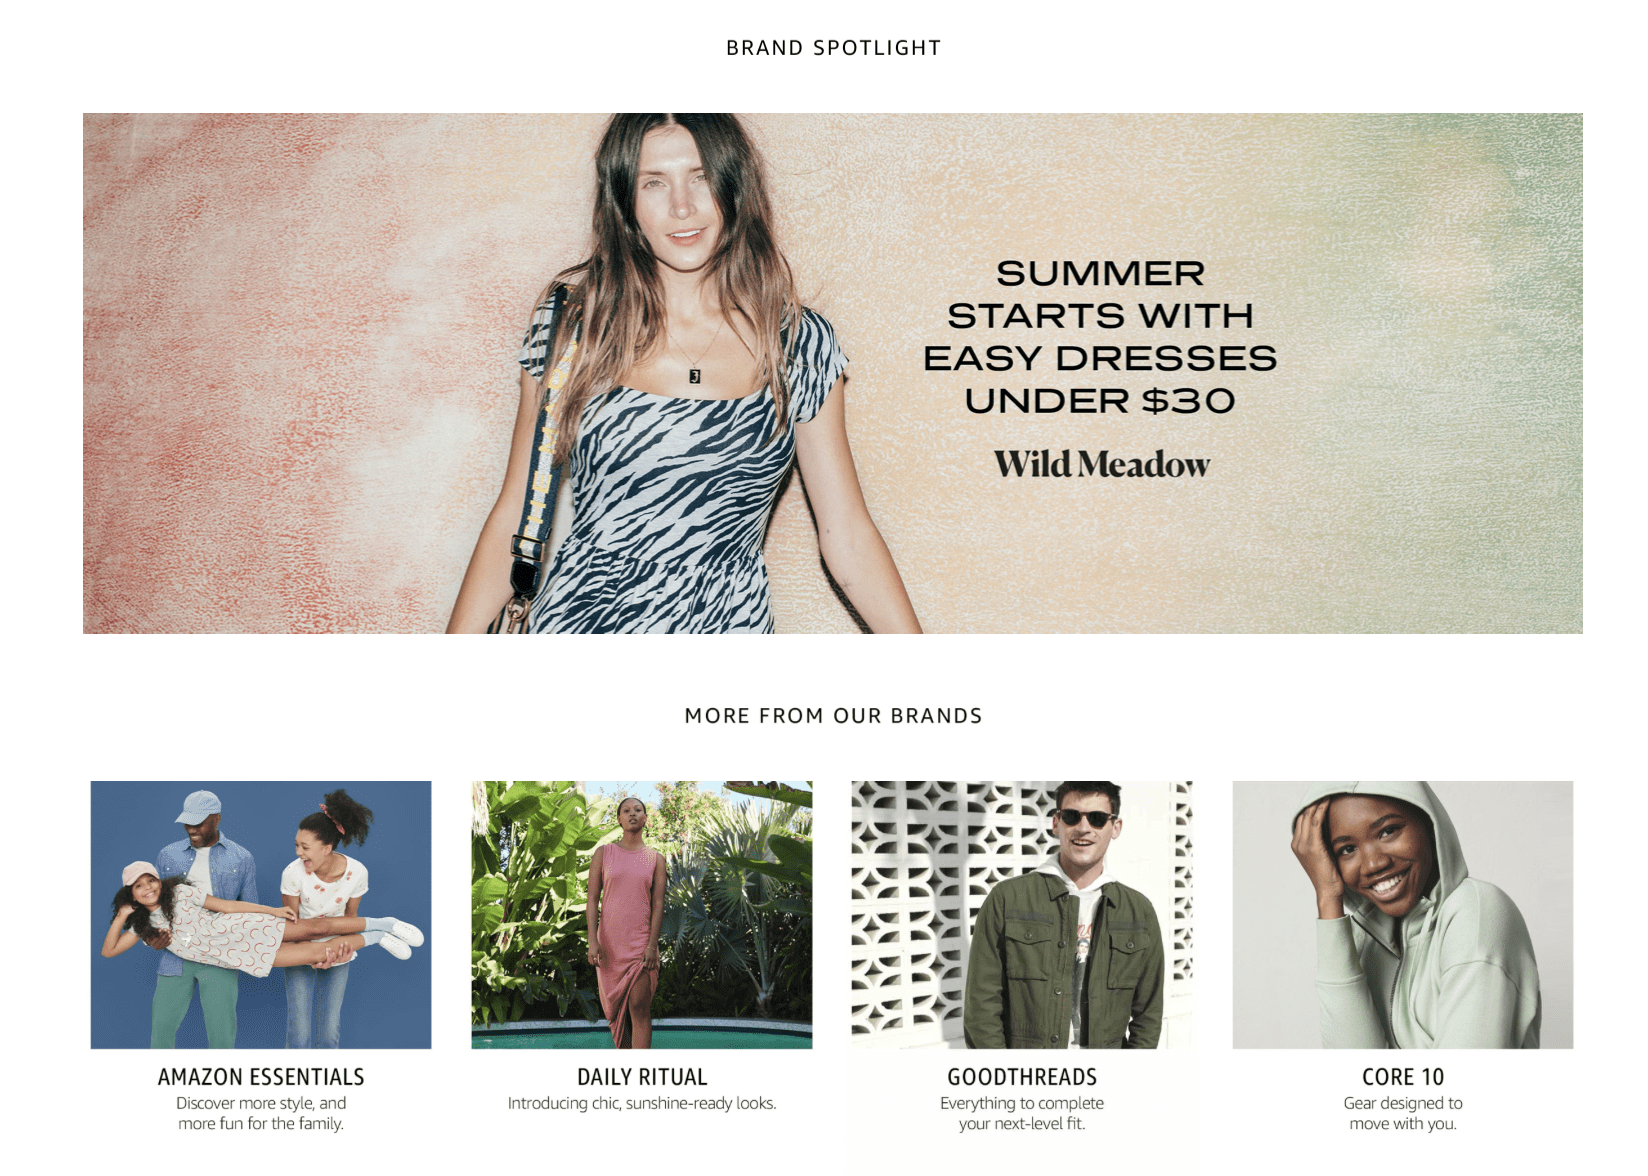Image resolution: width=1648 pixels, height=1176 pixels.
Task: Click 'Summer starts with easy dresses' headline
Action: coord(1100,337)
